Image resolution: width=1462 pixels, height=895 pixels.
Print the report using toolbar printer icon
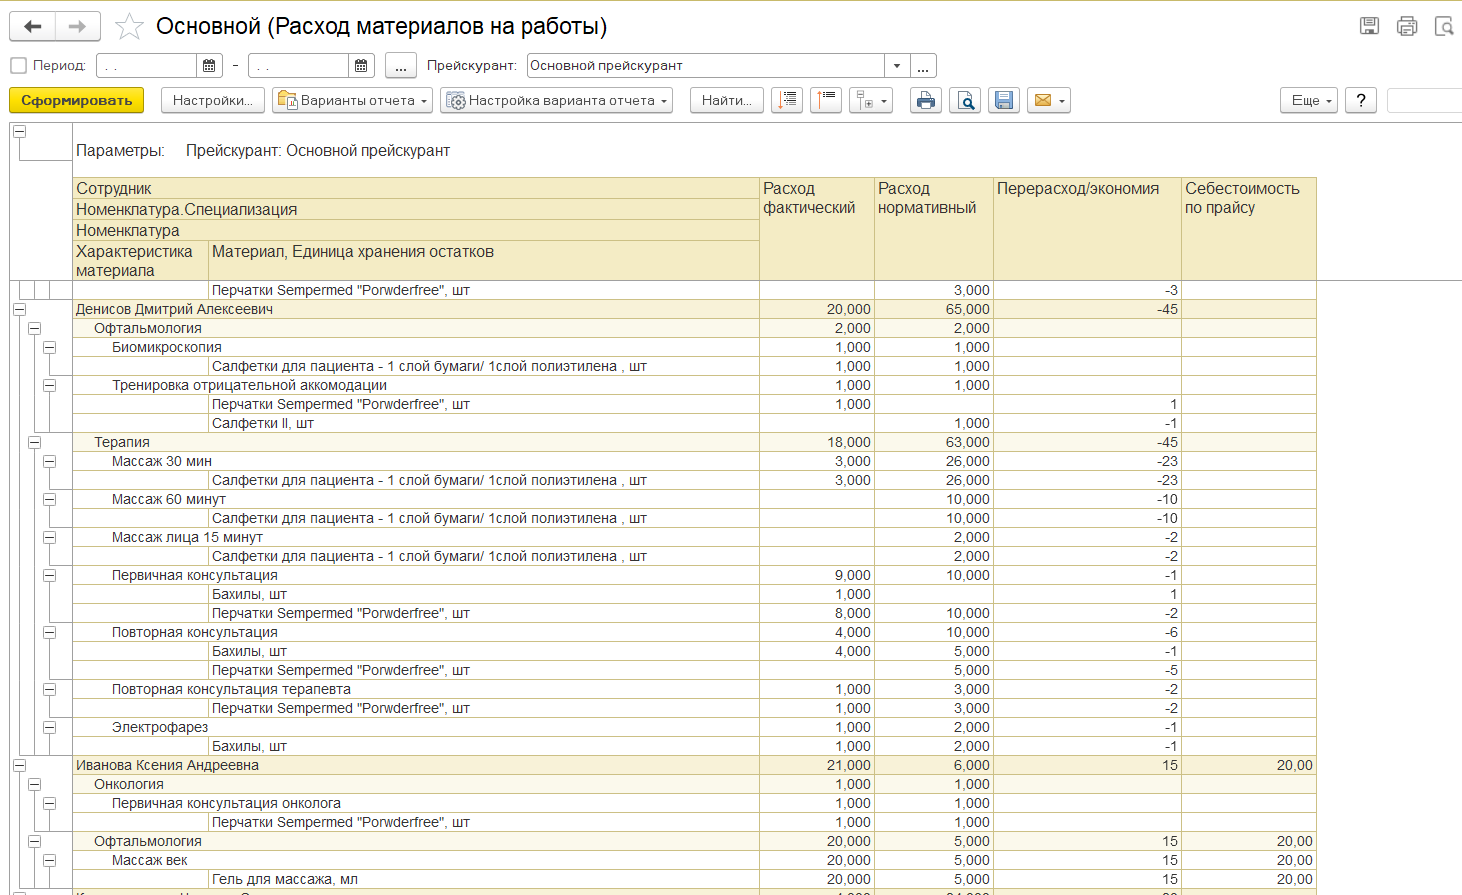click(x=926, y=100)
